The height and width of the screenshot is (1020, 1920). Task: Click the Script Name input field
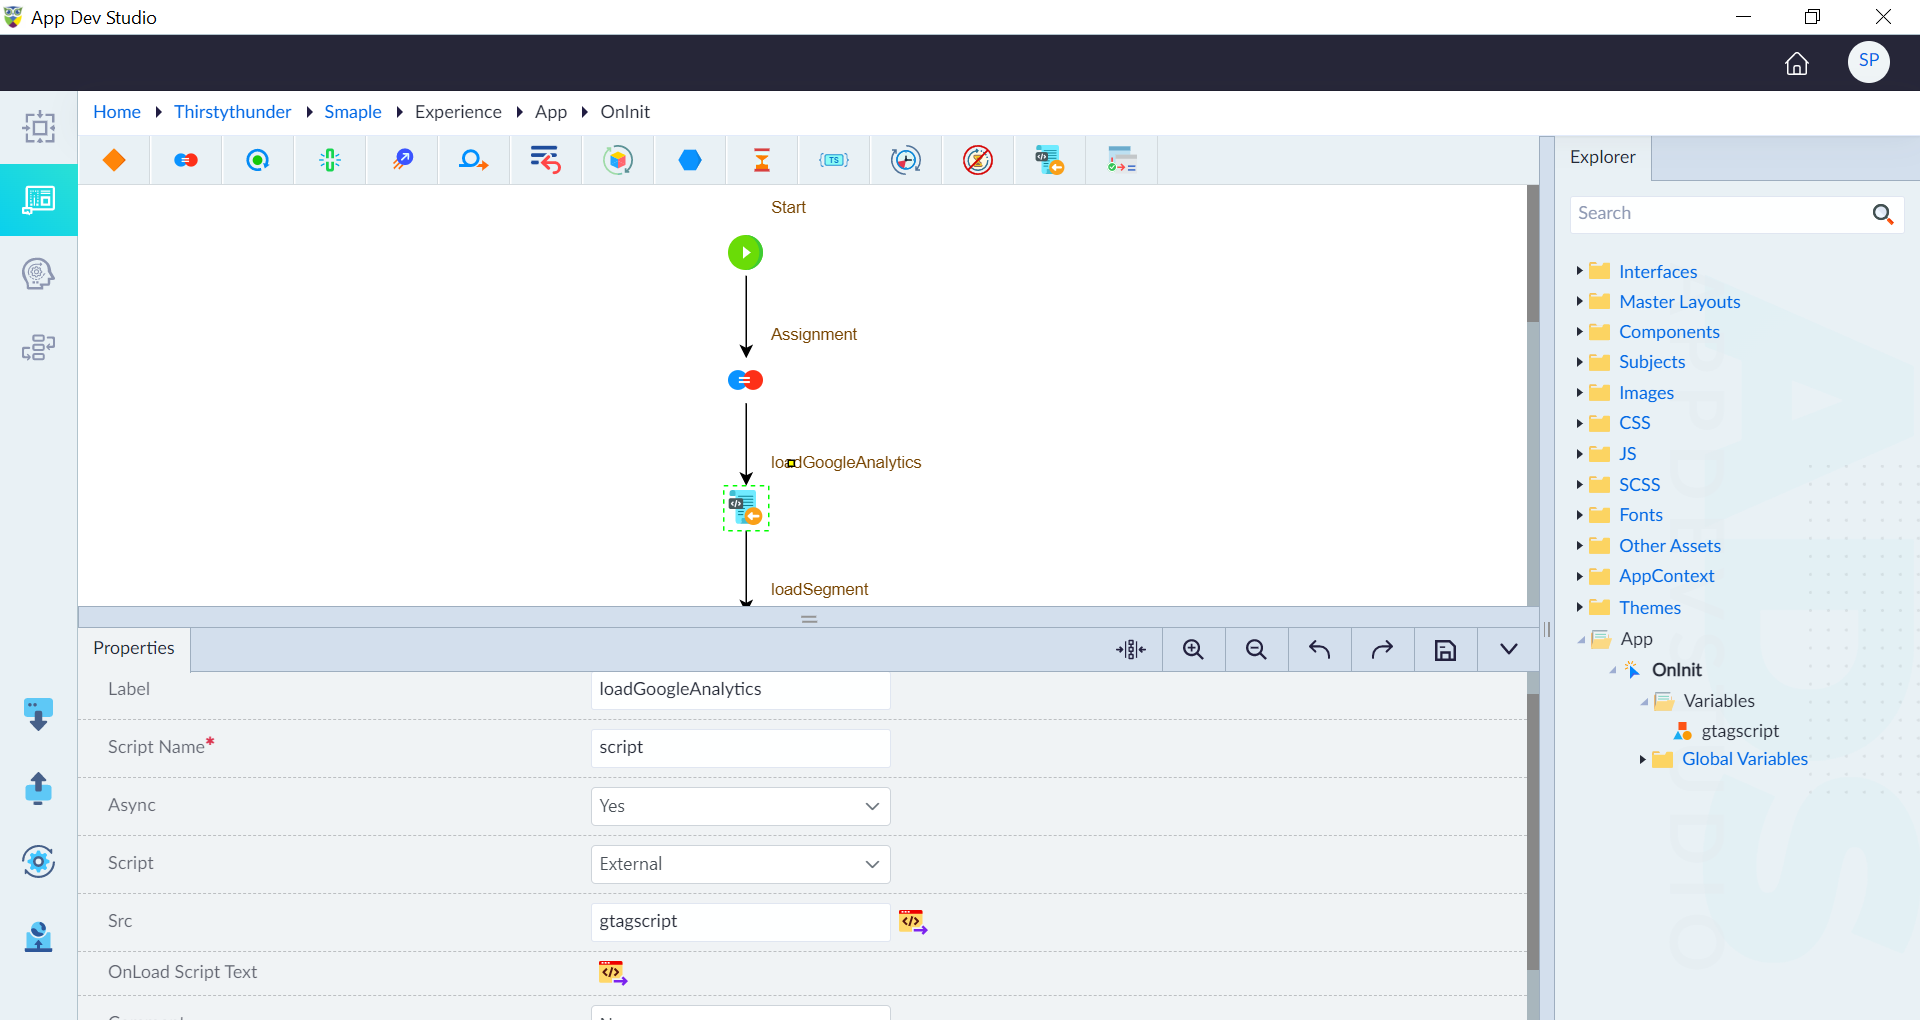click(x=740, y=748)
